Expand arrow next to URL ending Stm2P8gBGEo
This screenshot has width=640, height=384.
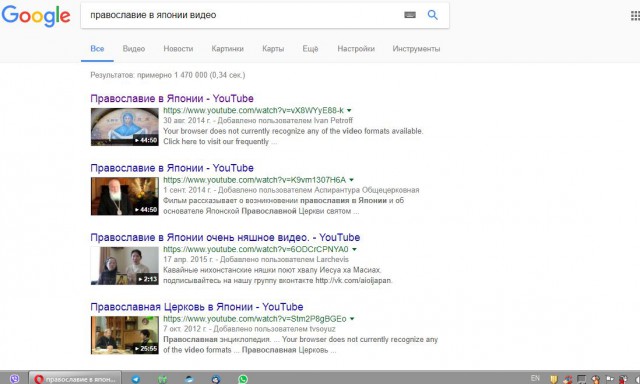[x=352, y=318]
